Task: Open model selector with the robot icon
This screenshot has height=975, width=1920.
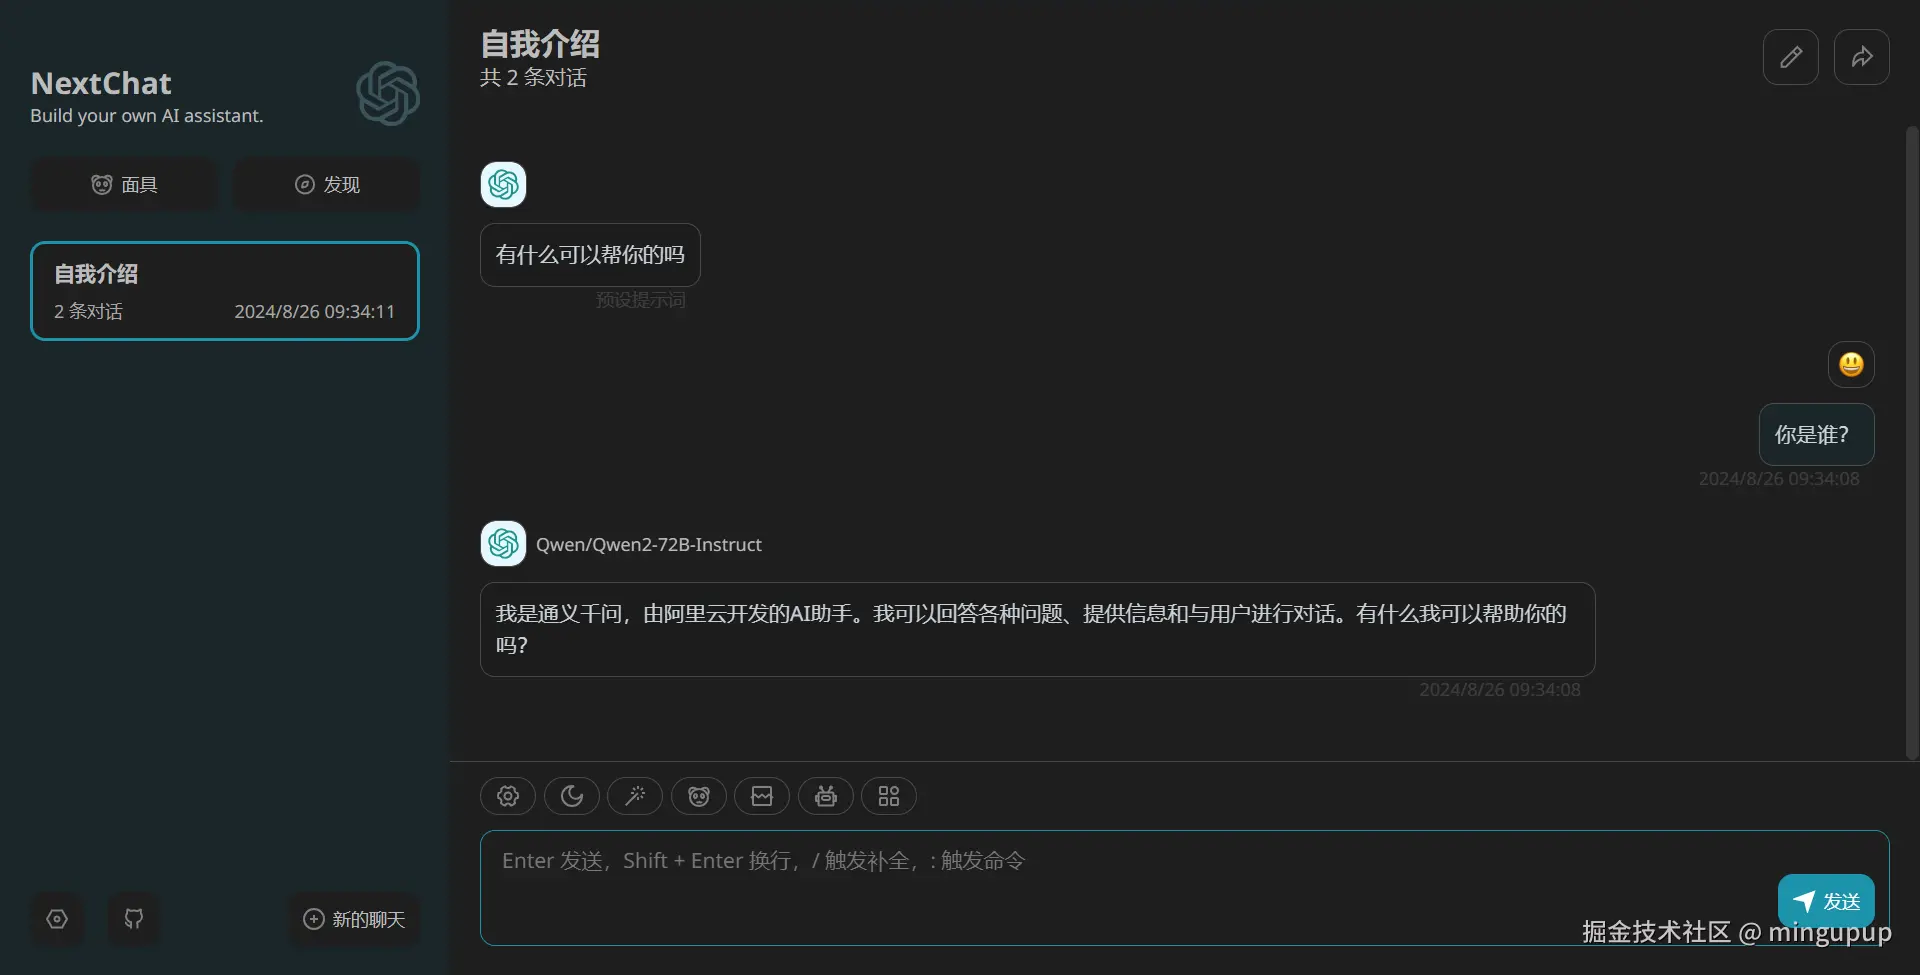Action: [826, 796]
